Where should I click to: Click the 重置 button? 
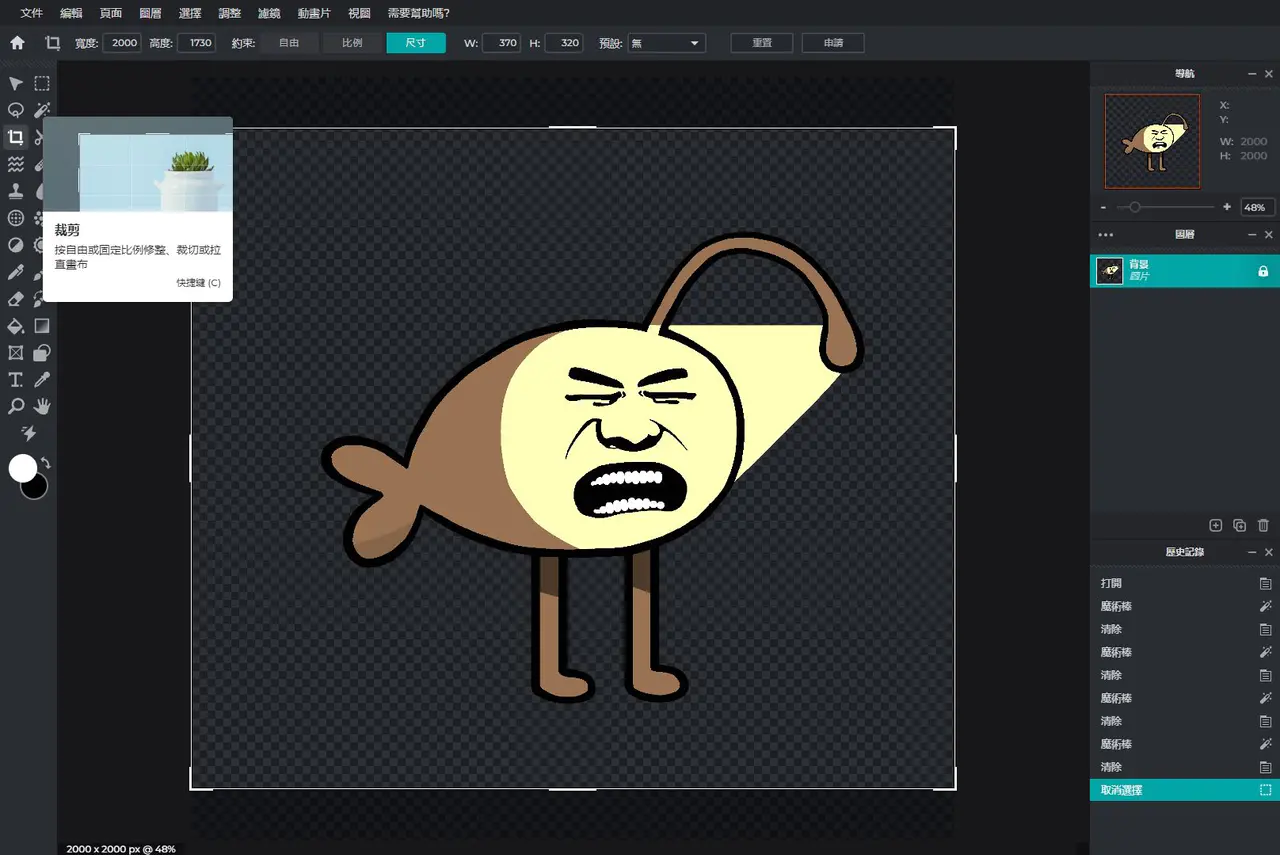[761, 43]
